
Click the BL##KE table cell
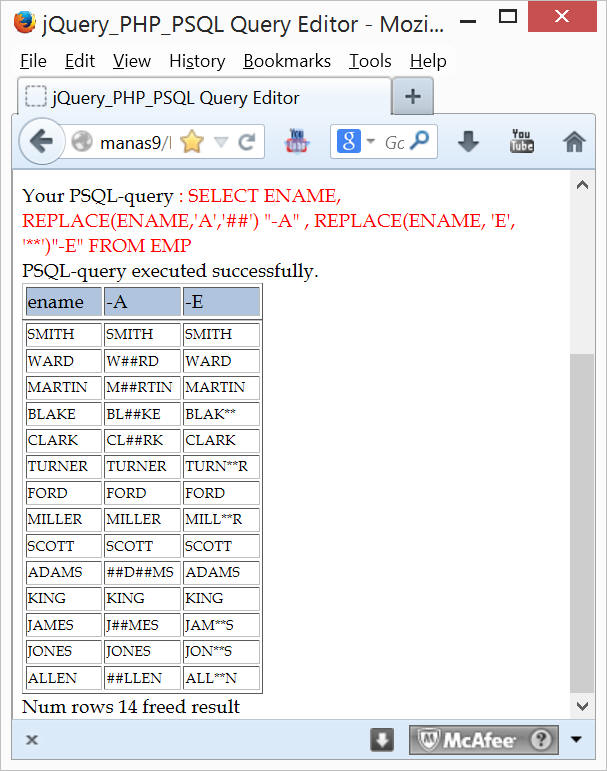coord(142,414)
